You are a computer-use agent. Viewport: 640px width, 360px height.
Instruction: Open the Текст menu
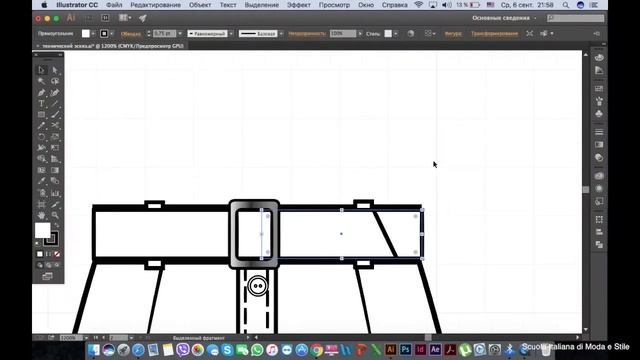[228, 5]
